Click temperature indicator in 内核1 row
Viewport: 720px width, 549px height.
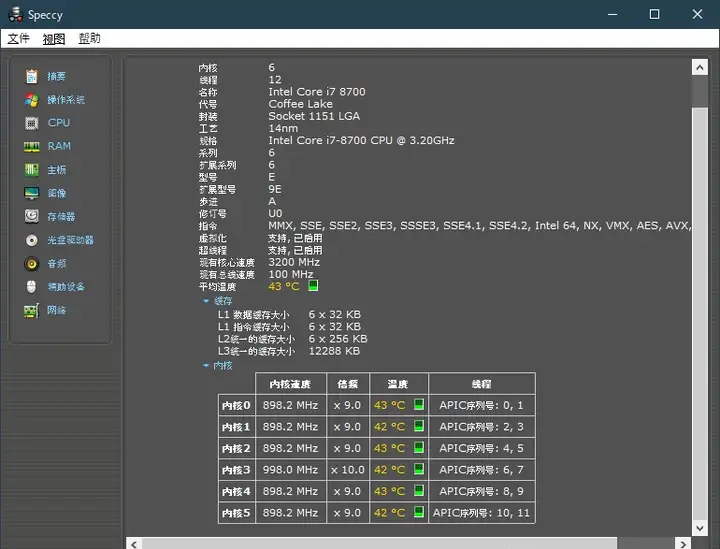click(x=418, y=426)
